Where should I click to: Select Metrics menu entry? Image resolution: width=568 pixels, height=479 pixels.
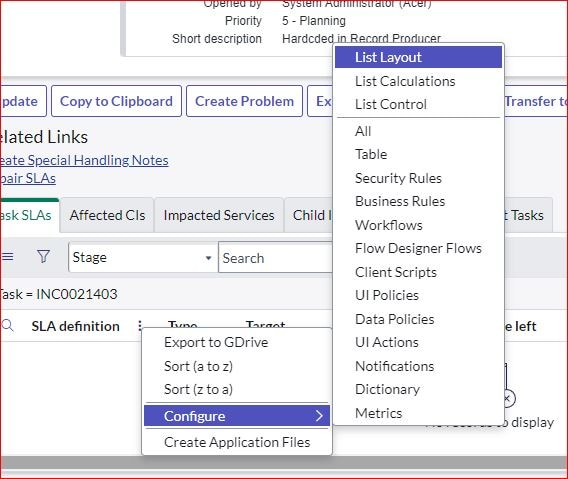click(379, 413)
